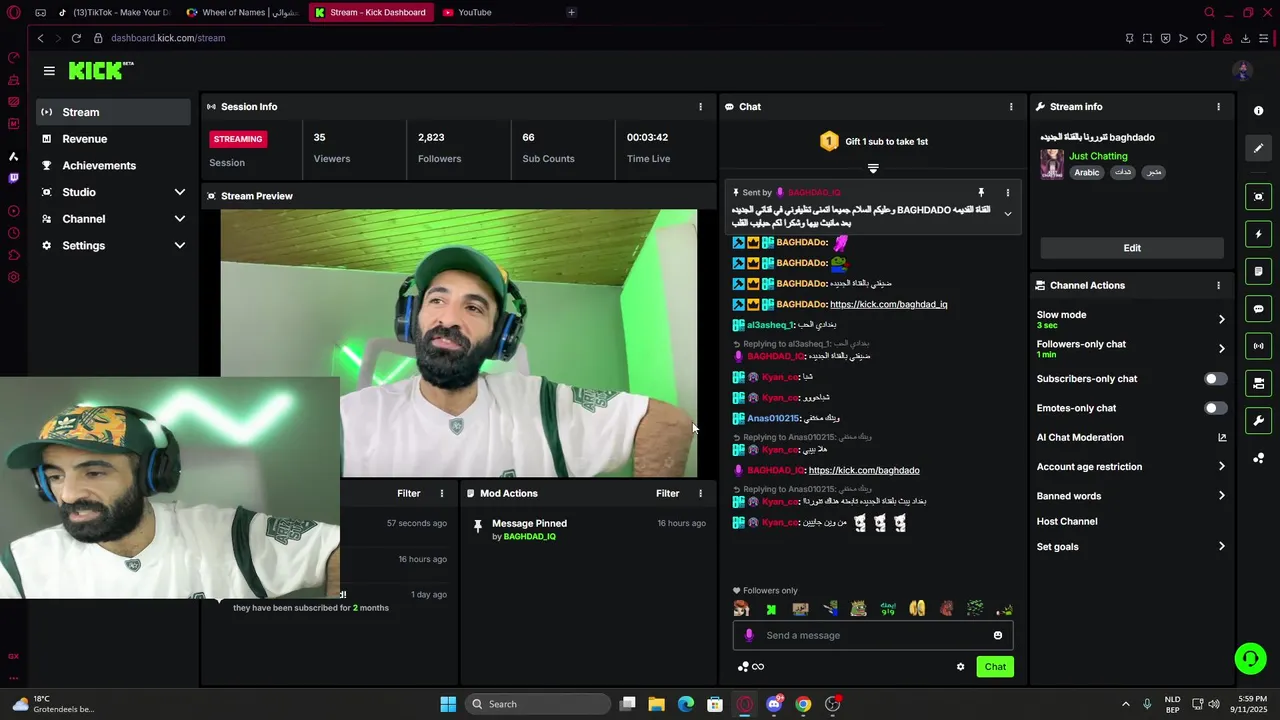1280x720 pixels.
Task: Toggle the wrench widget icon in right bar
Action: (1259, 420)
